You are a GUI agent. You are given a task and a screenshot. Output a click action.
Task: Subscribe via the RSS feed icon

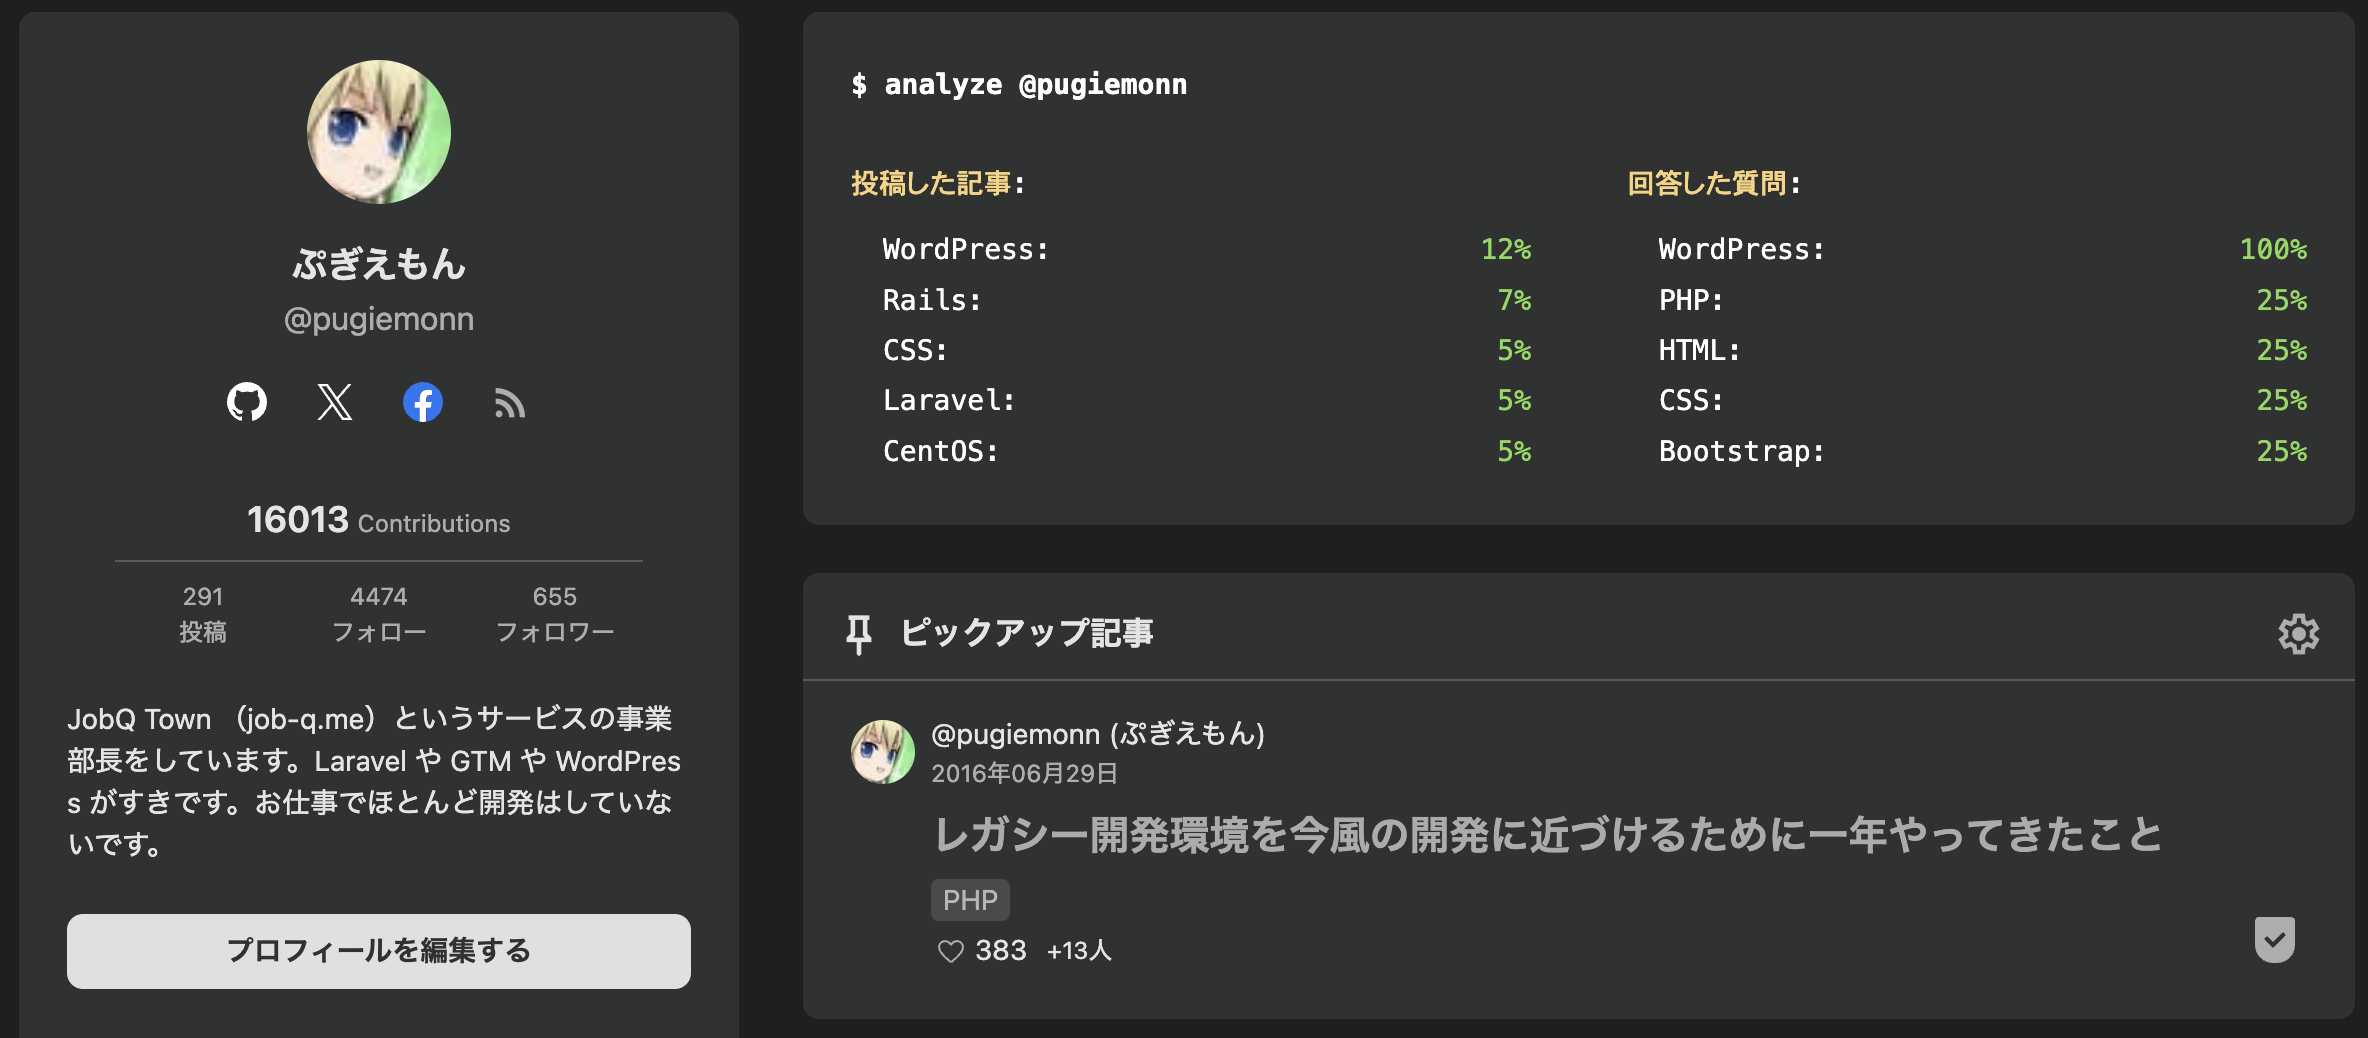point(510,403)
